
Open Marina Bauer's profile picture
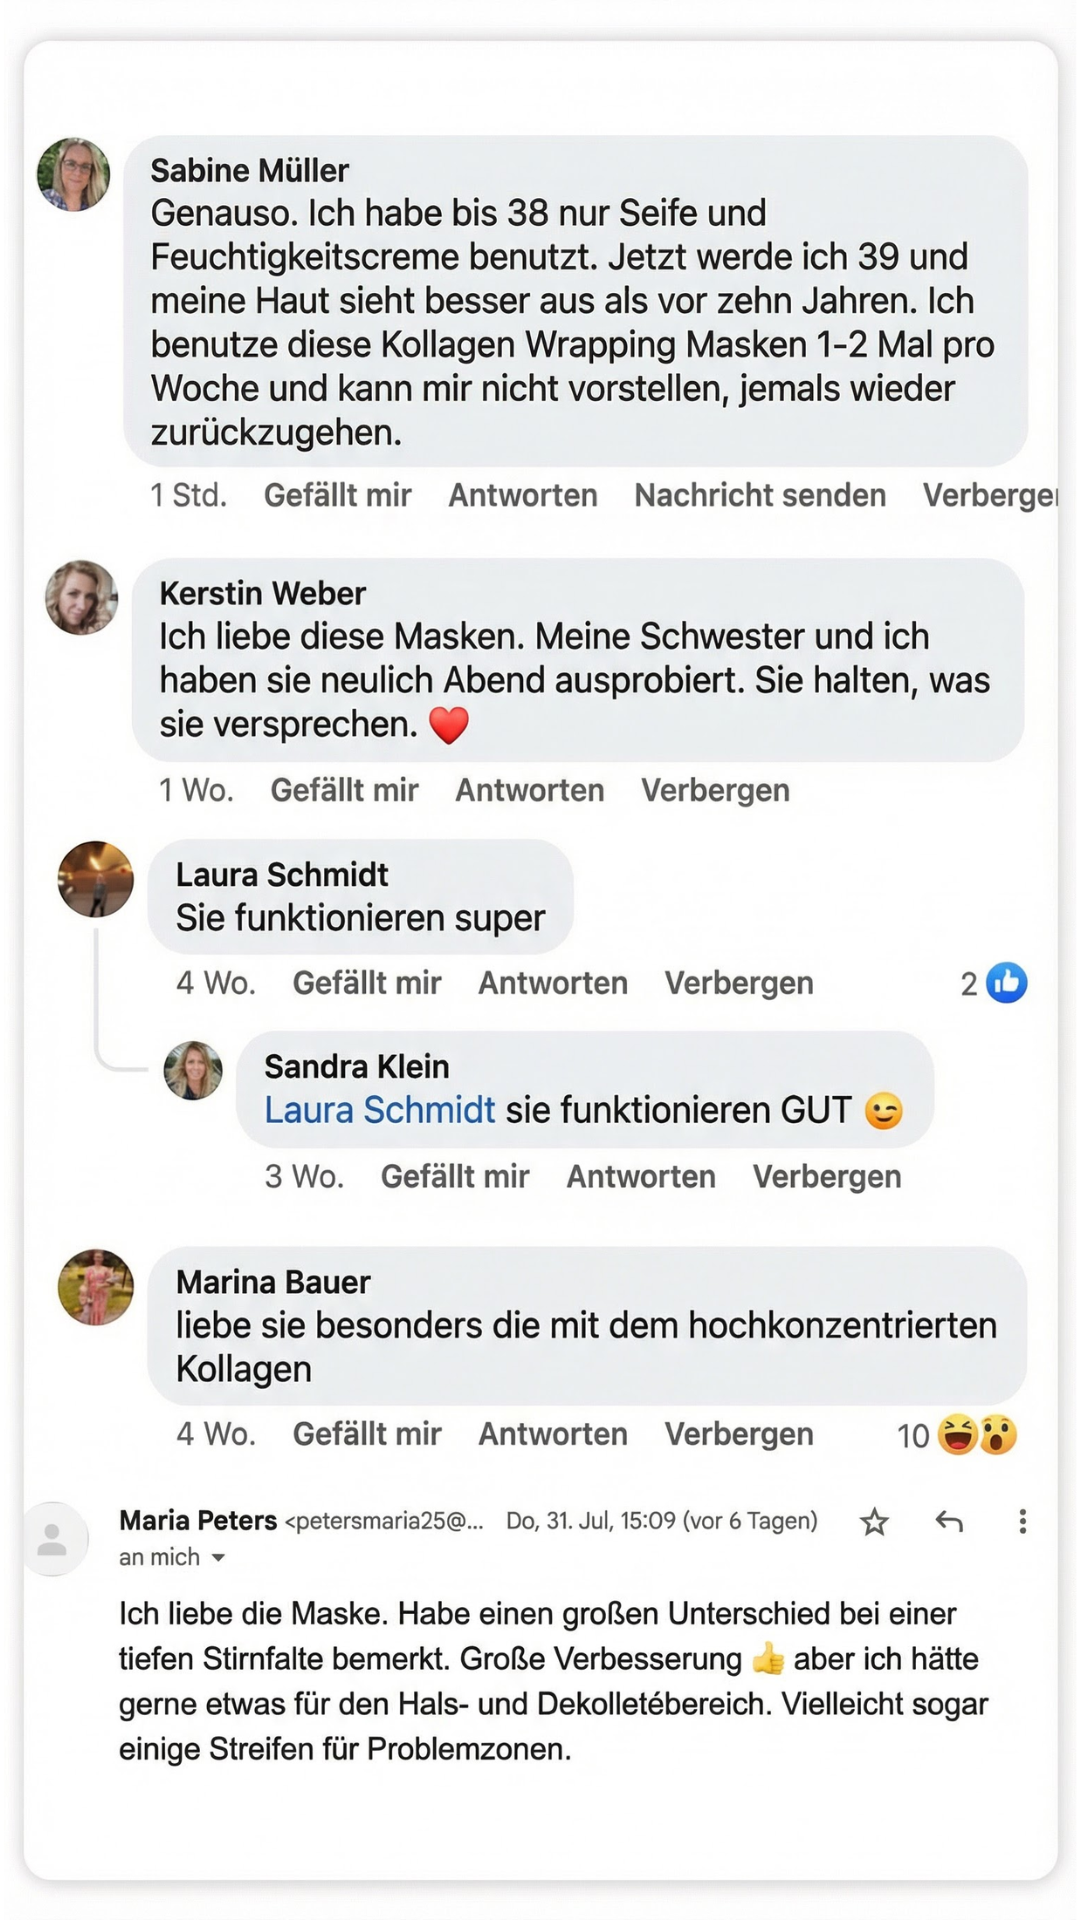point(96,1287)
